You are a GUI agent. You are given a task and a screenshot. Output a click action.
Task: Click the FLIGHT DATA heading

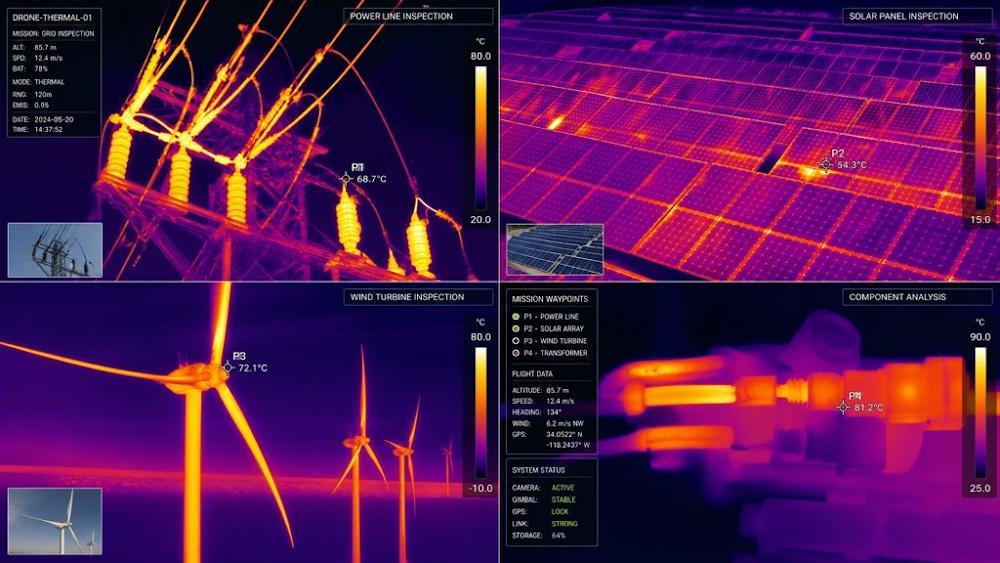click(532, 374)
